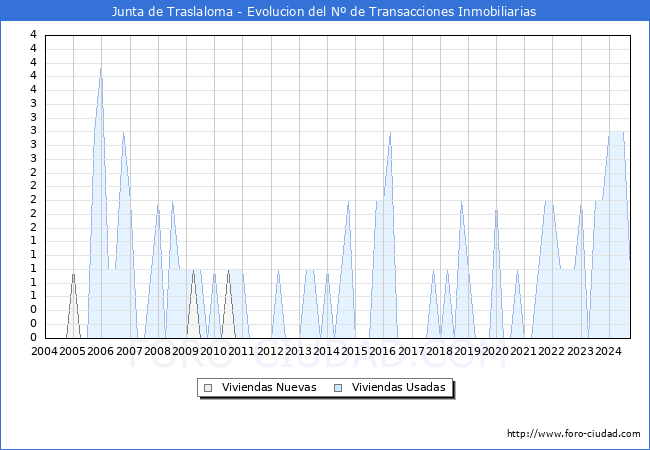This screenshot has width=650, height=450.
Task: Click the 2022 year axis label
Action: (551, 351)
